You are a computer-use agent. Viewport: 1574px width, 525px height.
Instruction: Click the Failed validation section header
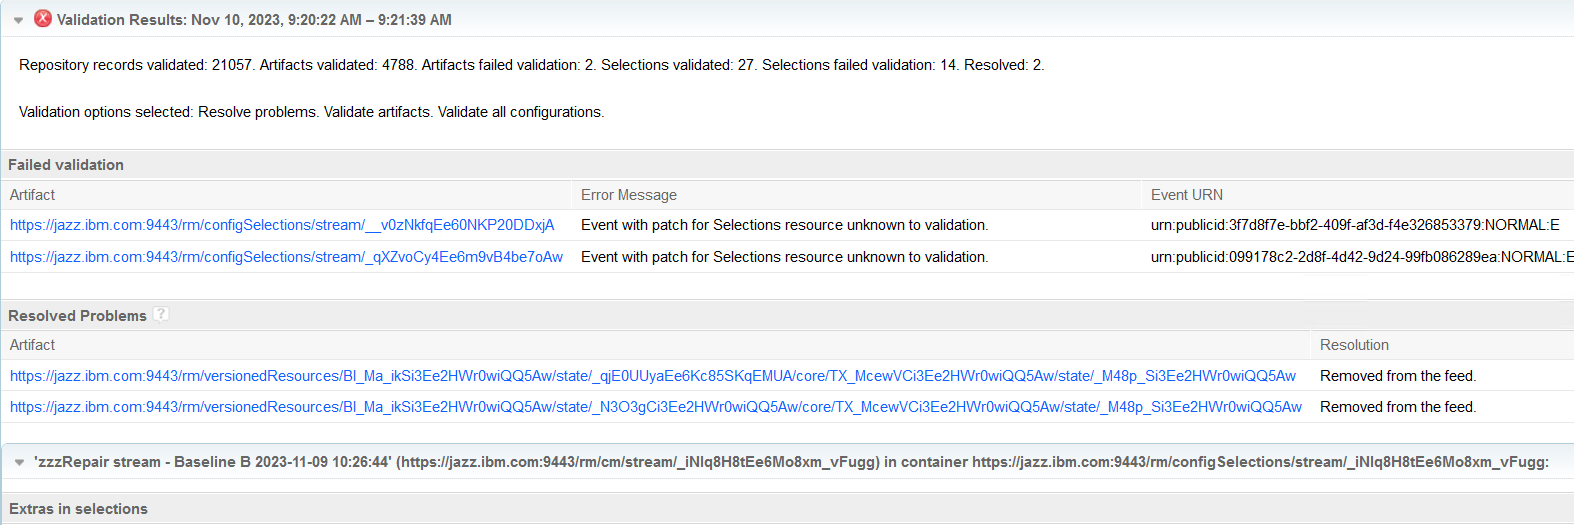66,165
